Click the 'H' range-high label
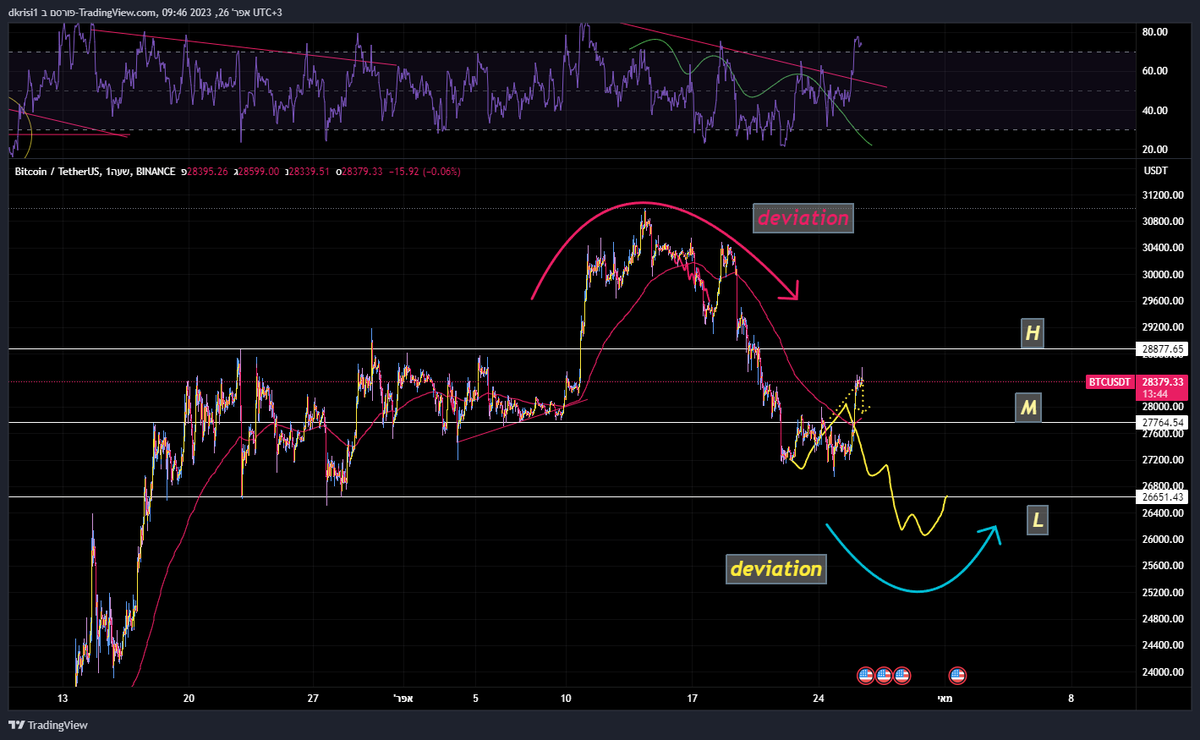The height and width of the screenshot is (740, 1200). (x=1031, y=333)
